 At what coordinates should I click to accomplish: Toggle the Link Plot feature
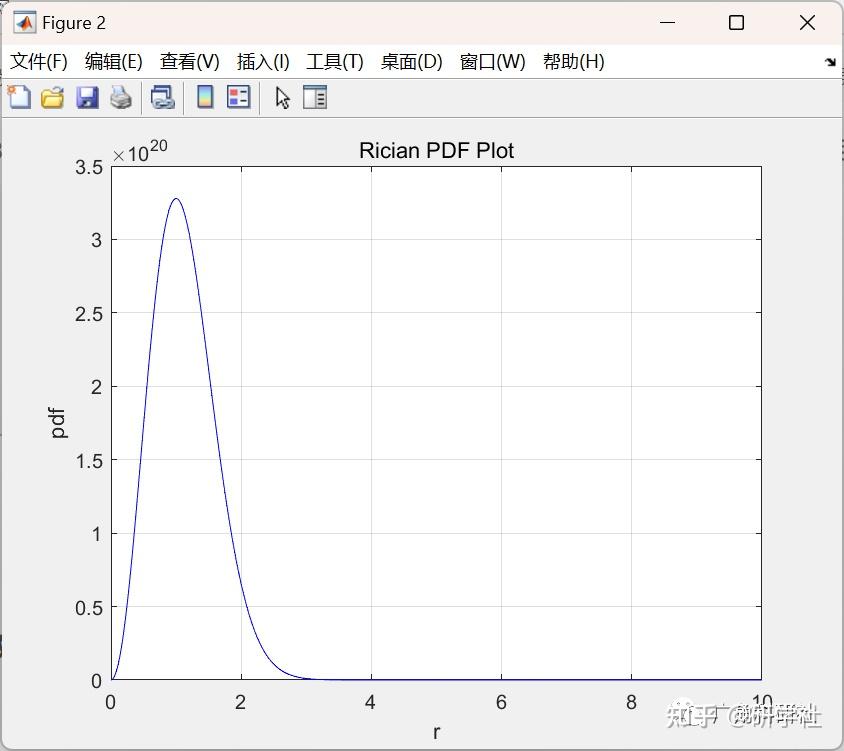click(x=164, y=97)
